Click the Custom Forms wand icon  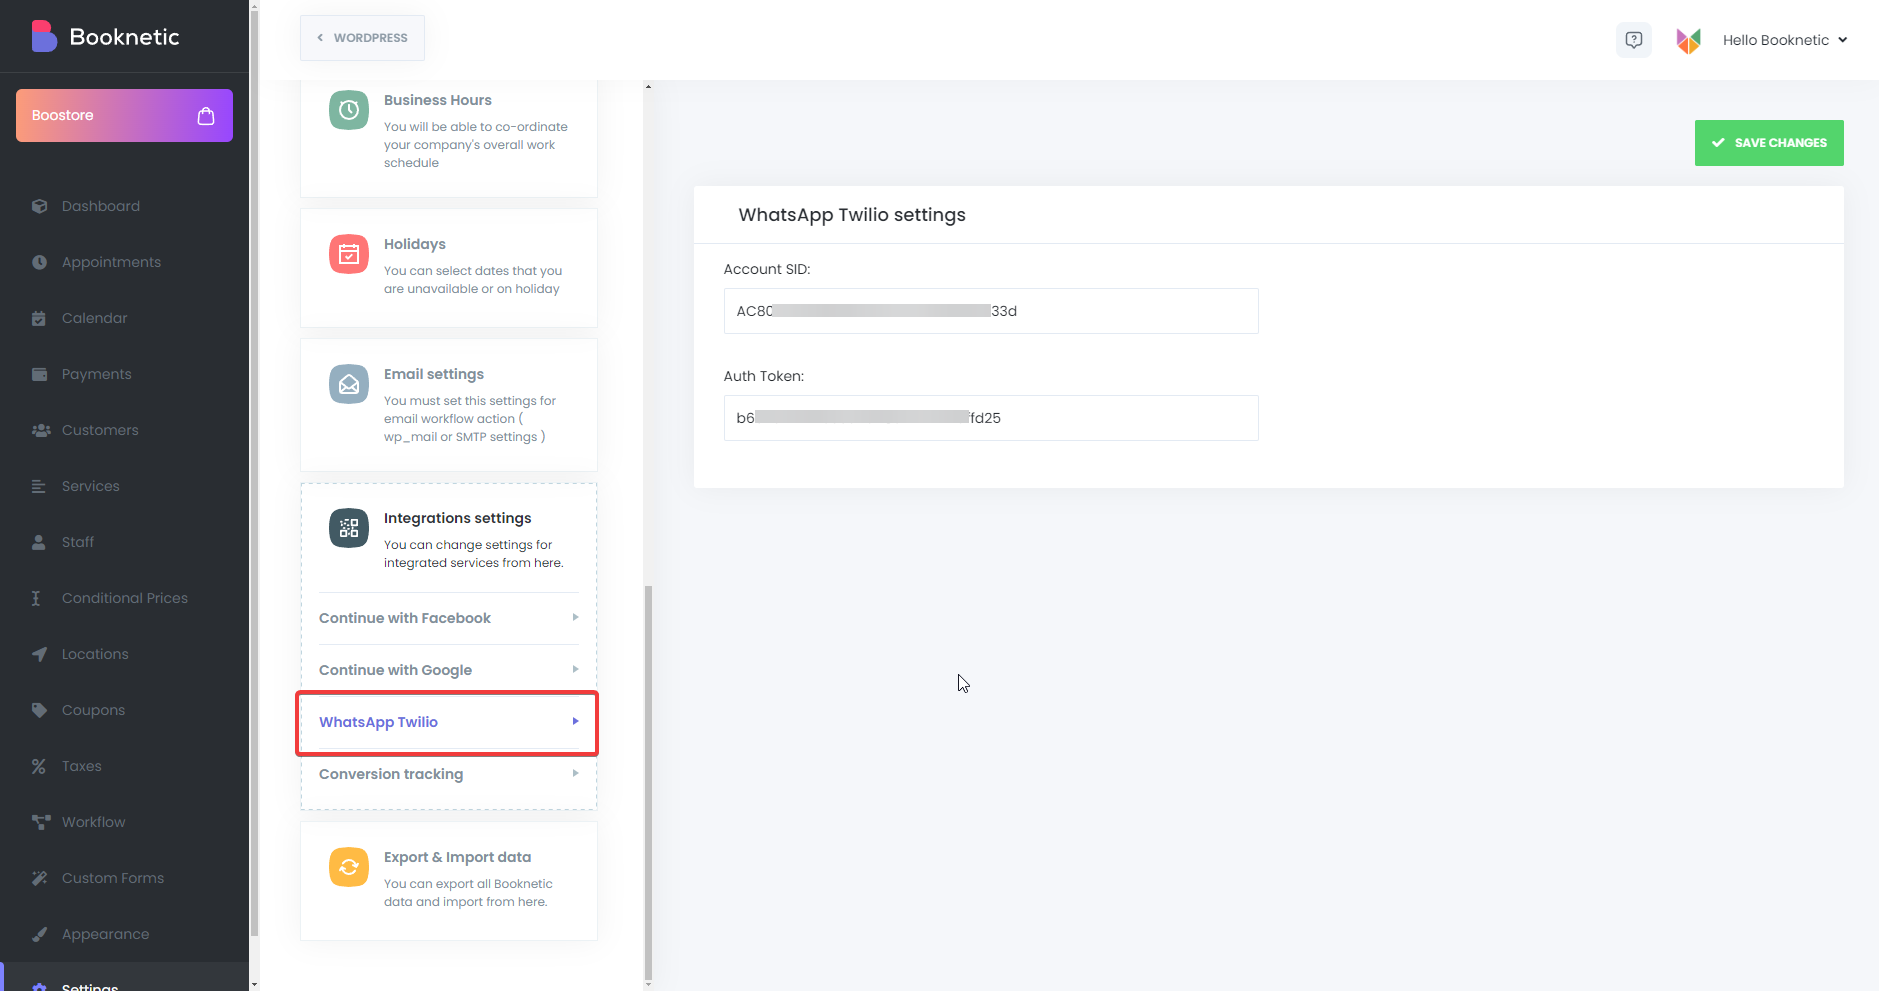coord(39,878)
